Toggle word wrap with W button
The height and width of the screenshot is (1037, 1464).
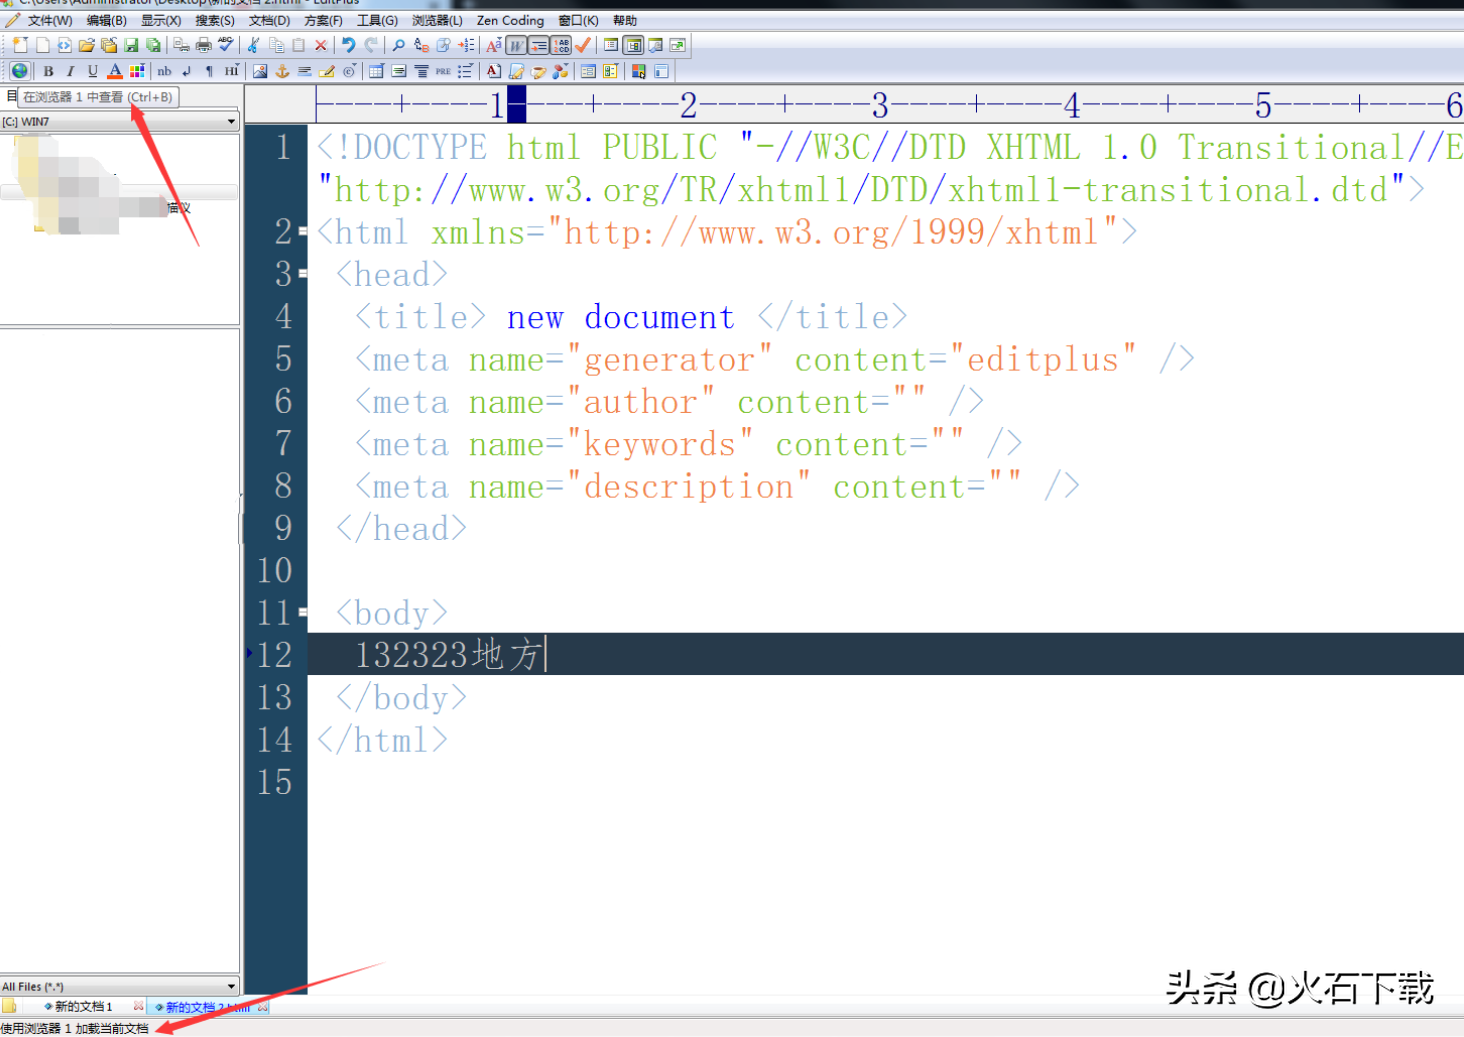(516, 45)
